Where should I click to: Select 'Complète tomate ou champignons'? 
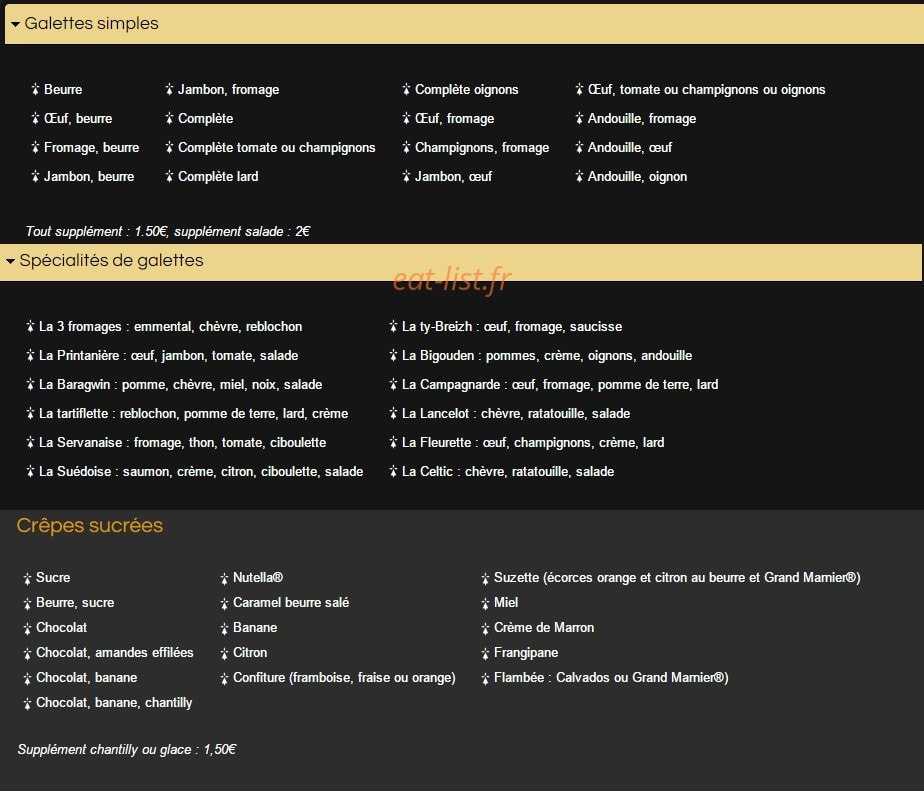[276, 147]
